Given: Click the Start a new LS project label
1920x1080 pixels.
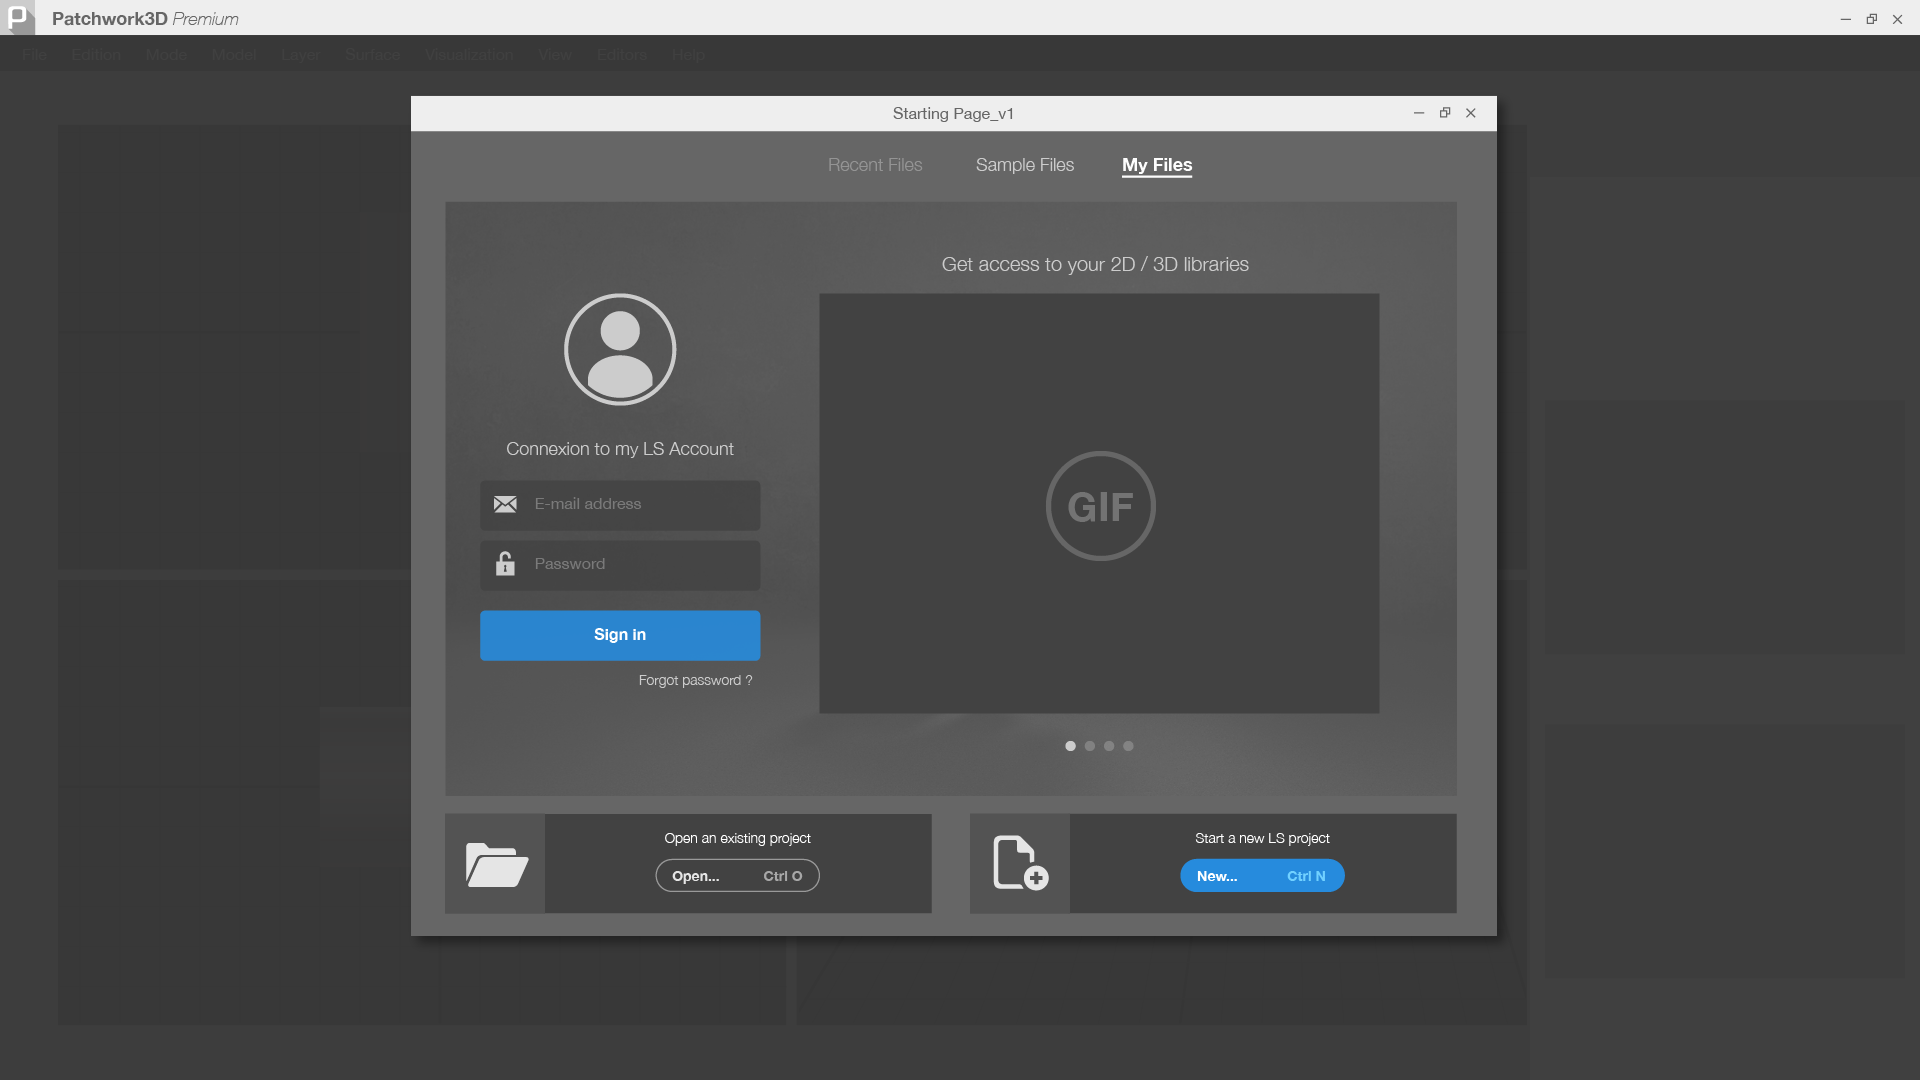Looking at the screenshot, I should [x=1262, y=838].
